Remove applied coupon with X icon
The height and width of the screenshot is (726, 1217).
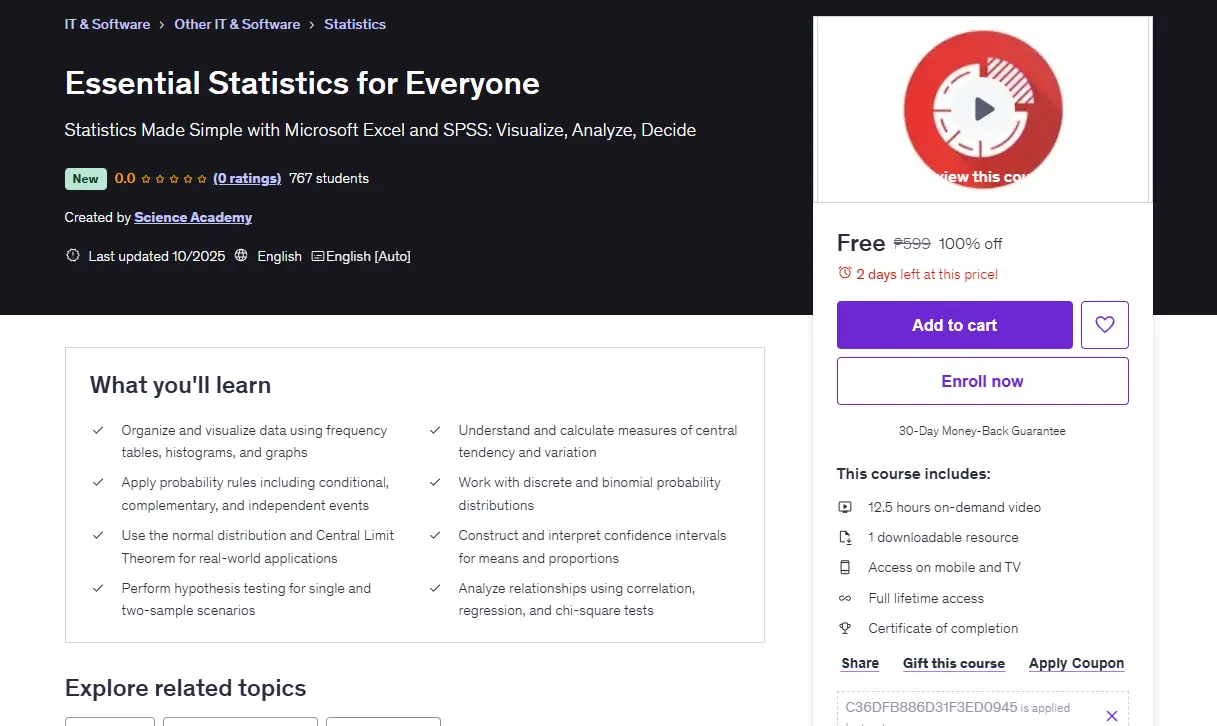pyautogui.click(x=1112, y=716)
